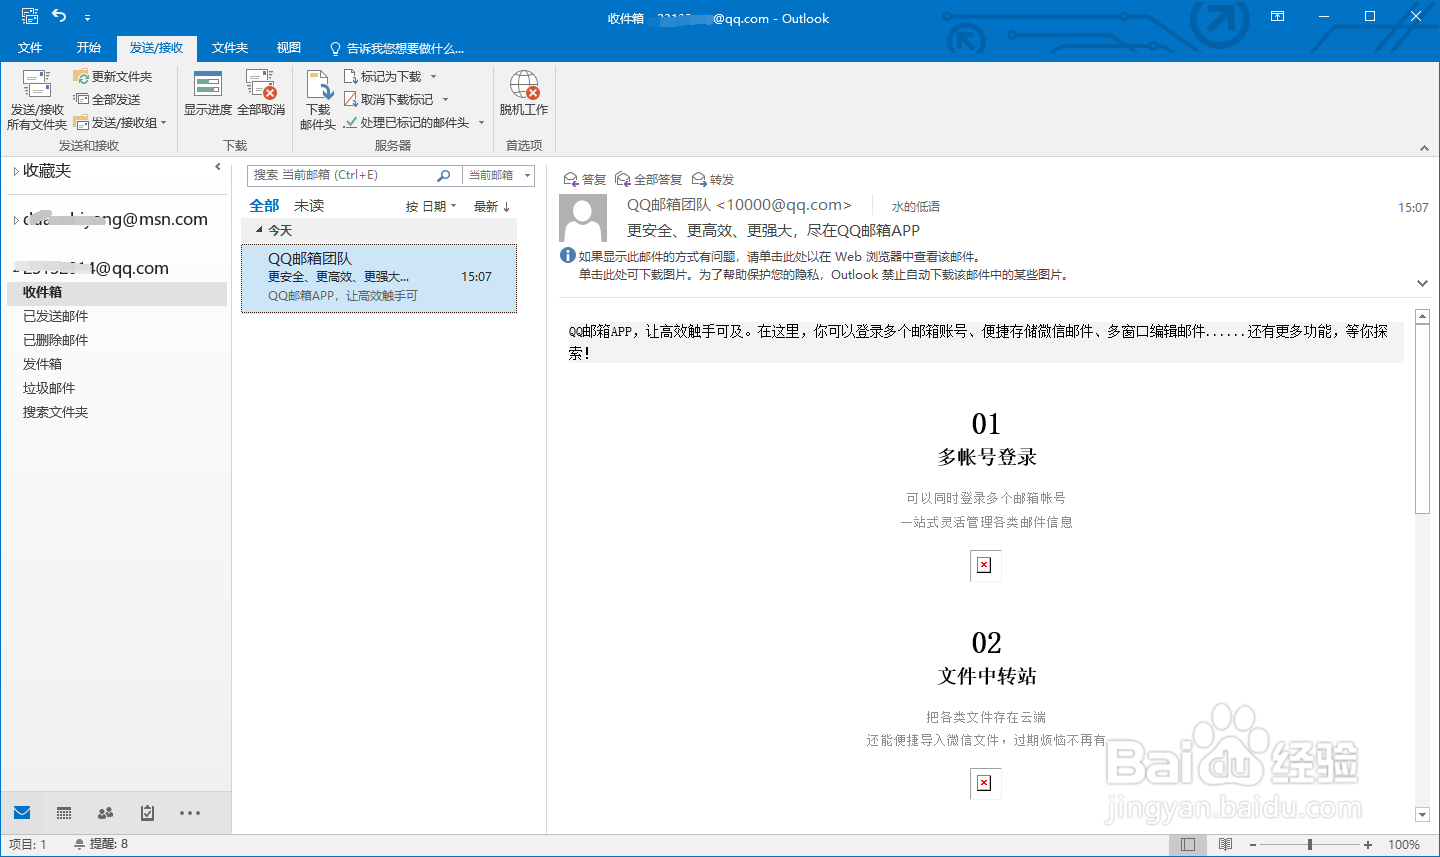Click Reading view icon in status bar
This screenshot has height=857, width=1440.
(x=1225, y=845)
